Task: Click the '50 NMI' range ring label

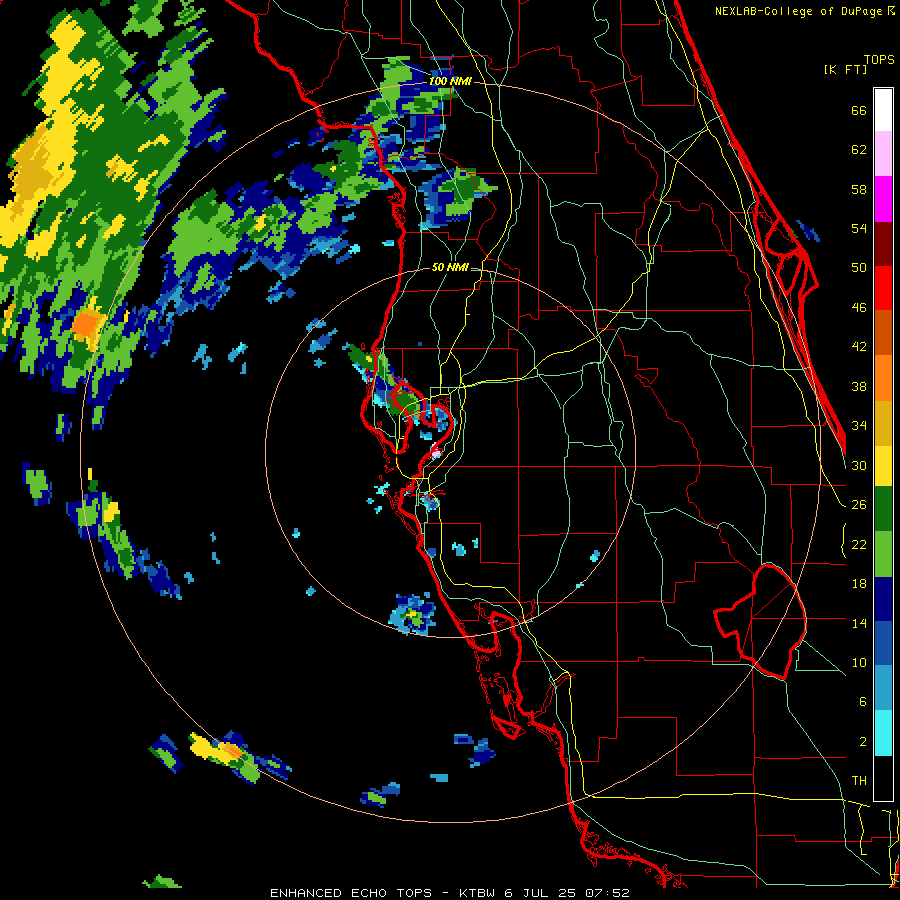Action: 450,267
